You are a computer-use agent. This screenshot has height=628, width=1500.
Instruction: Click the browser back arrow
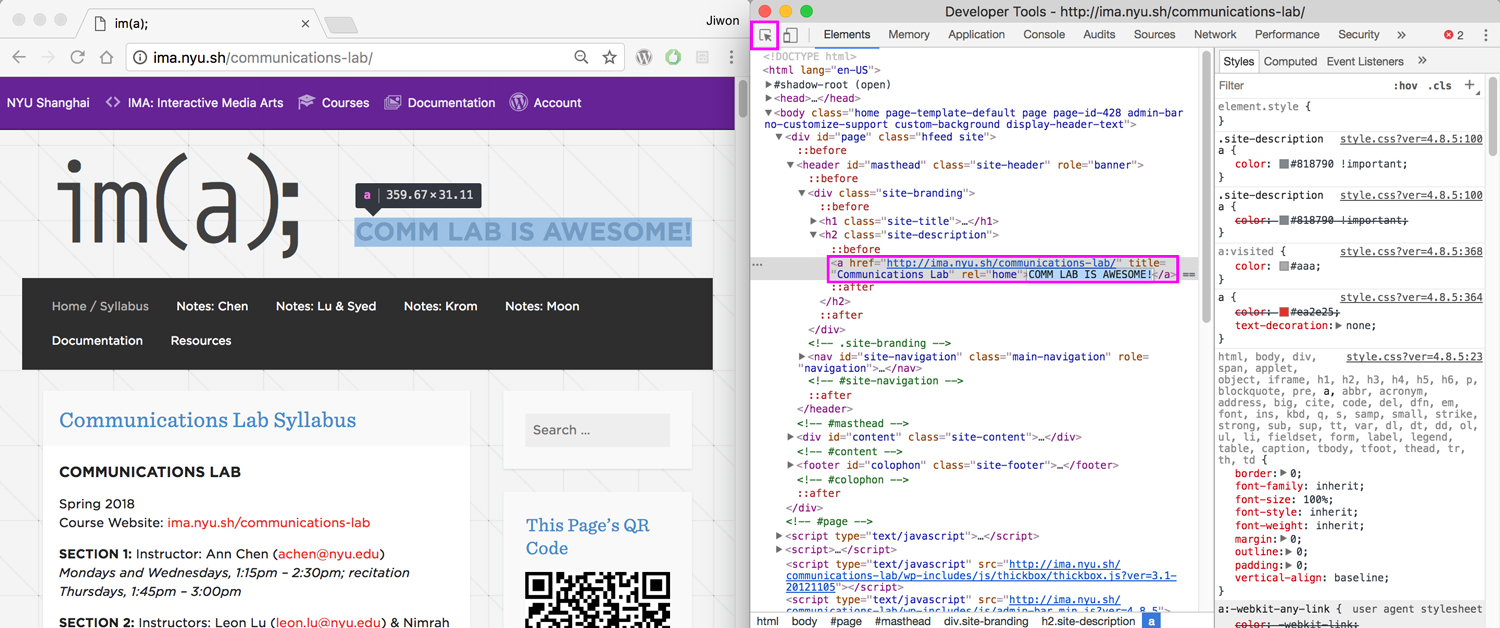click(x=19, y=58)
